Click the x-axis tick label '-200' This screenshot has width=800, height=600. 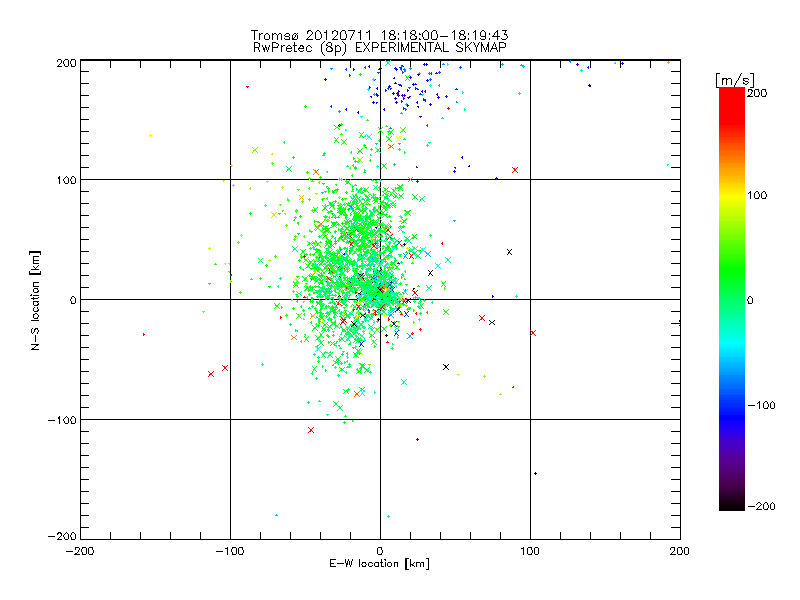pyautogui.click(x=80, y=551)
